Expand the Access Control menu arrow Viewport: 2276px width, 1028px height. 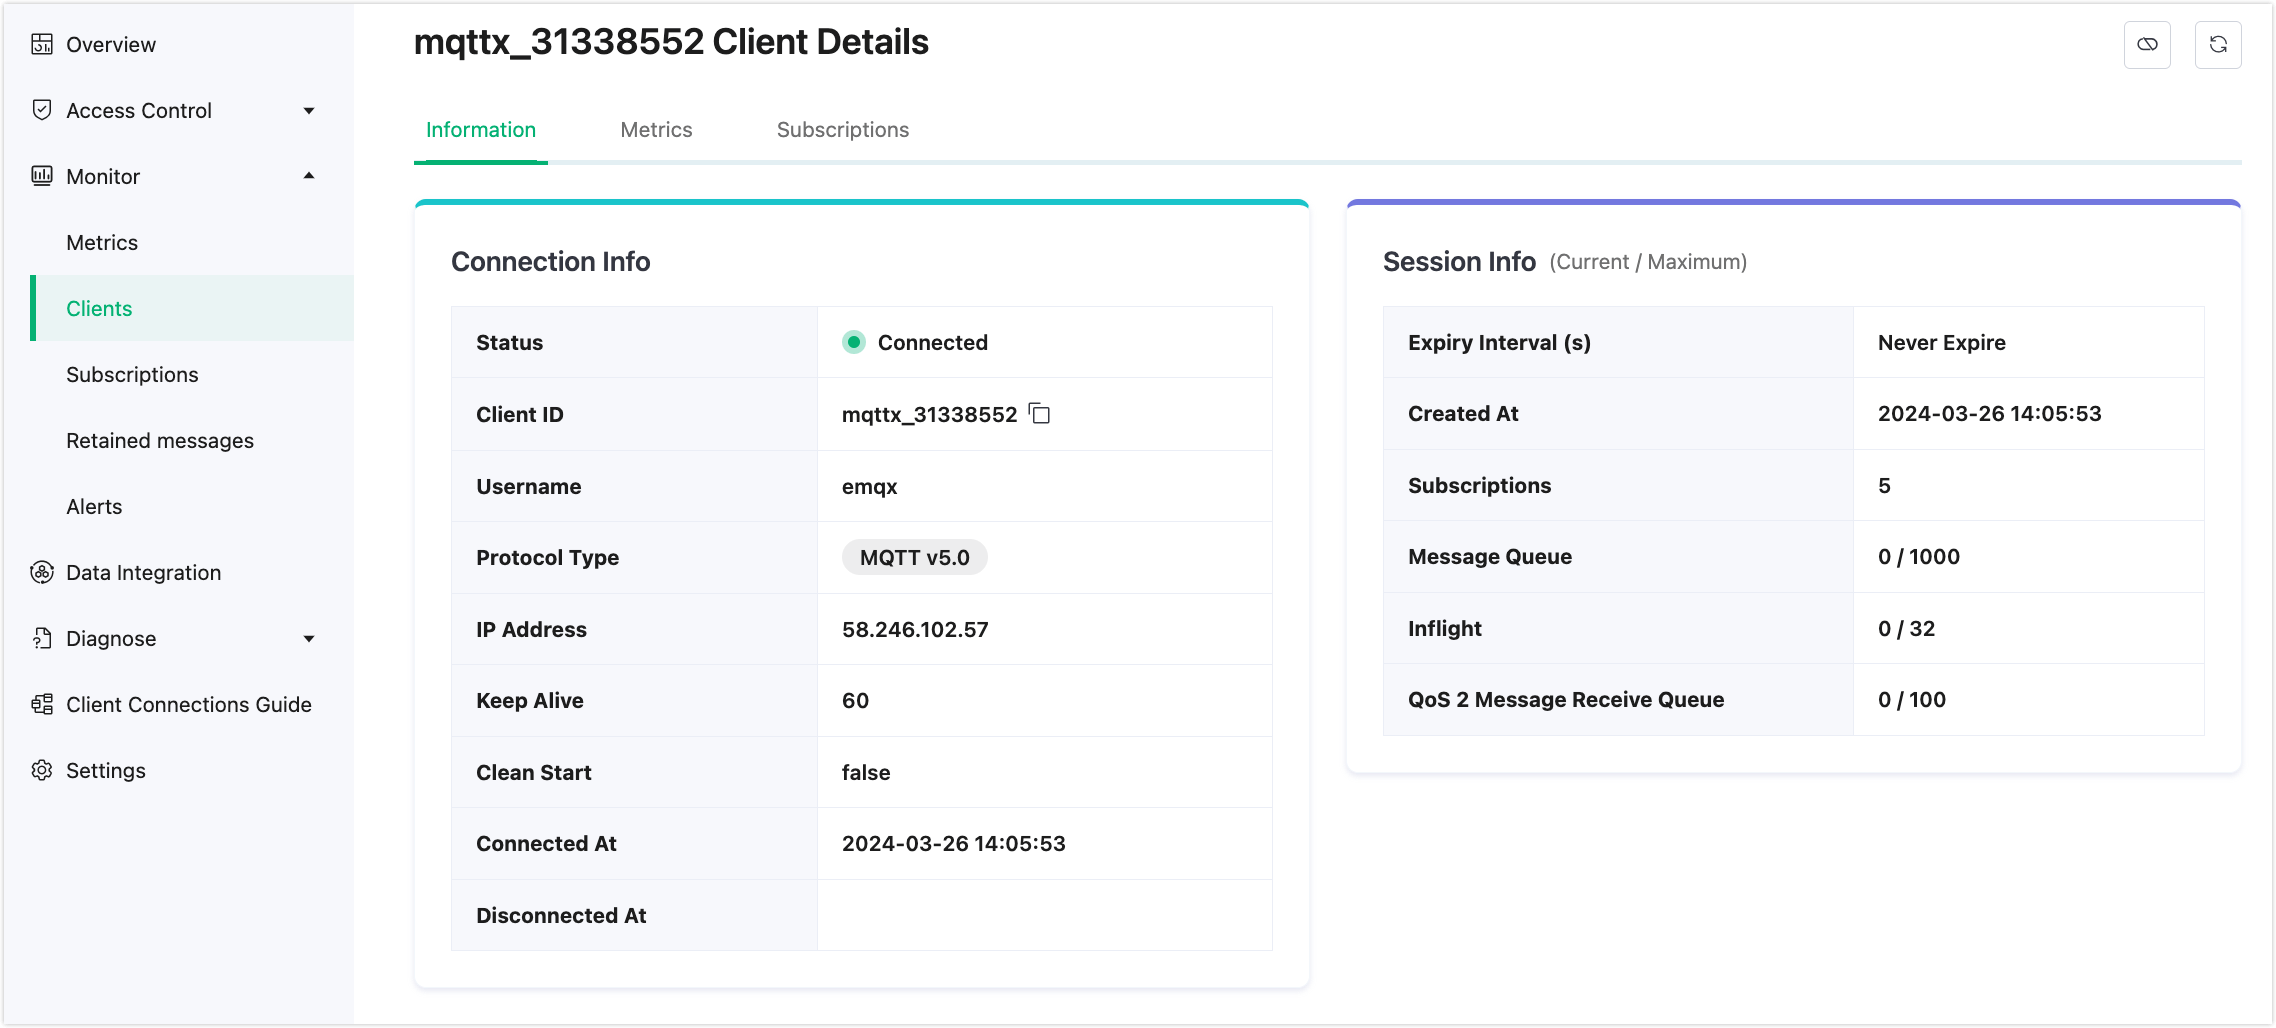309,111
